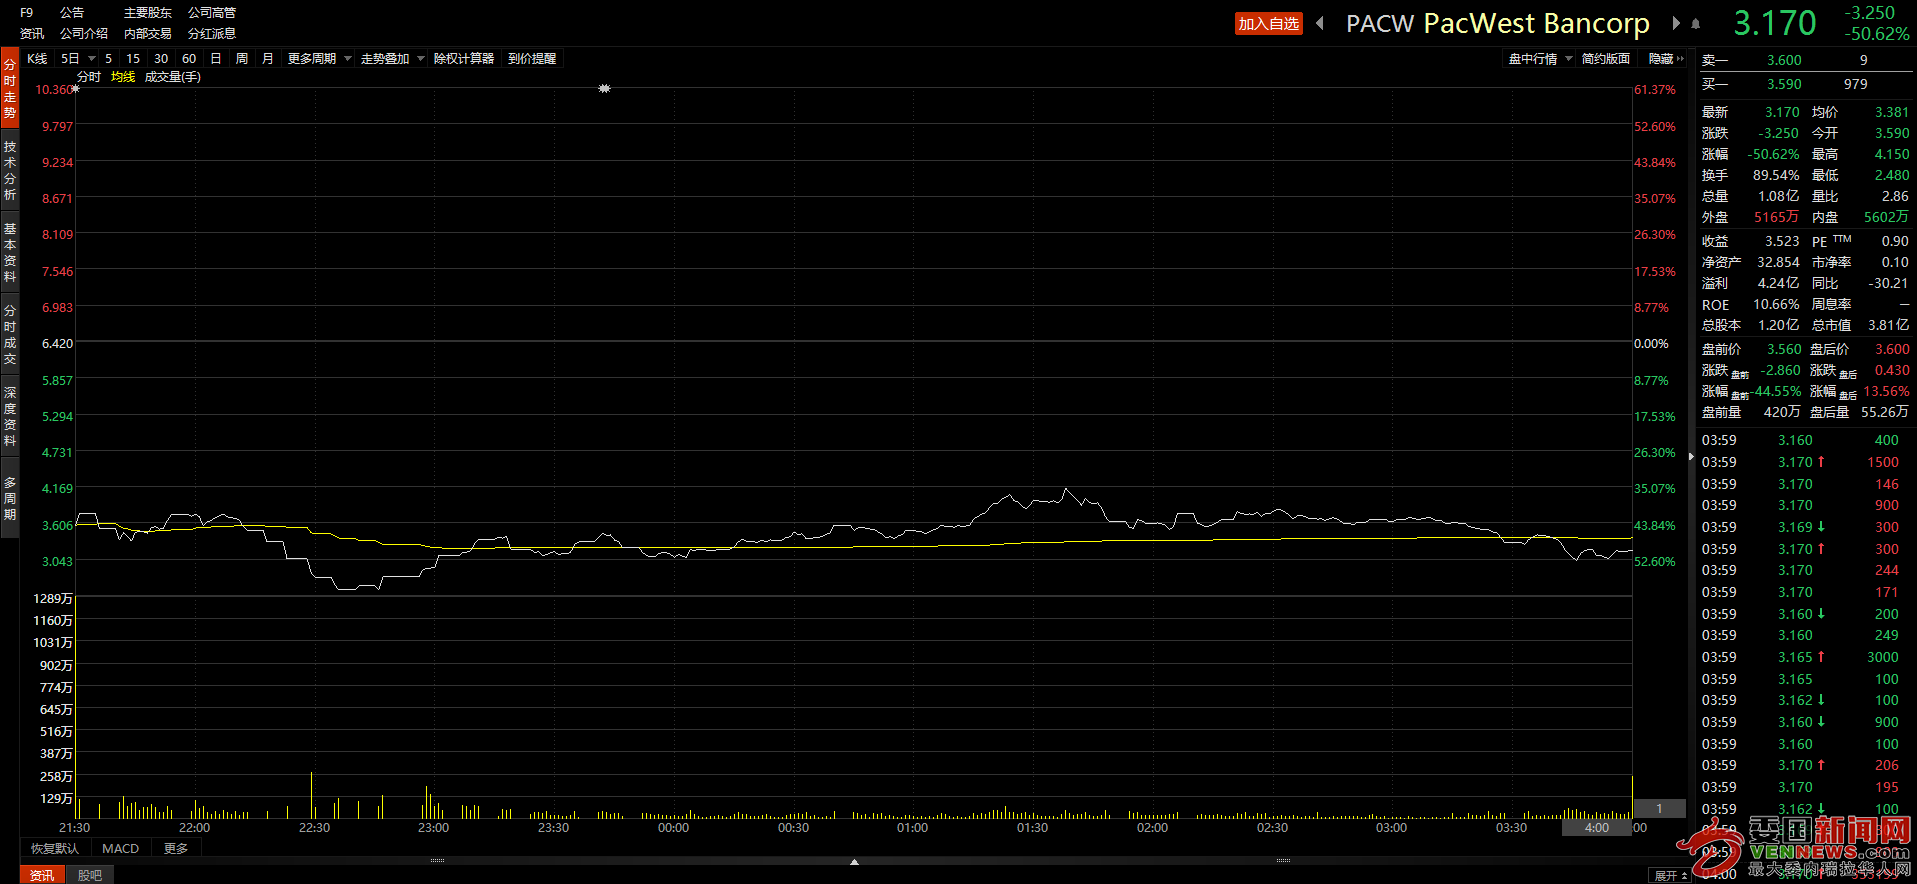Screen dimensions: 1917x884
Task: Select 分时走势 sidebar tab
Action: click(x=10, y=88)
